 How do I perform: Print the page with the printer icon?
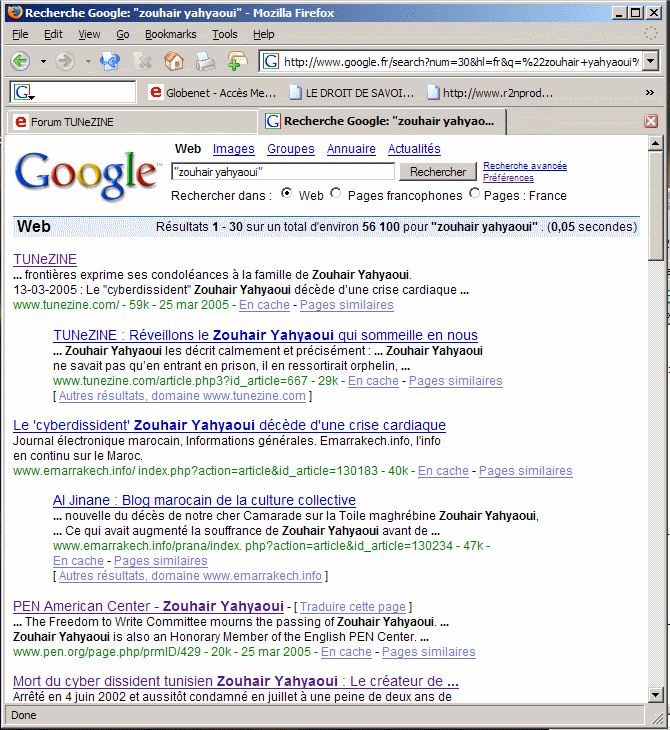205,61
